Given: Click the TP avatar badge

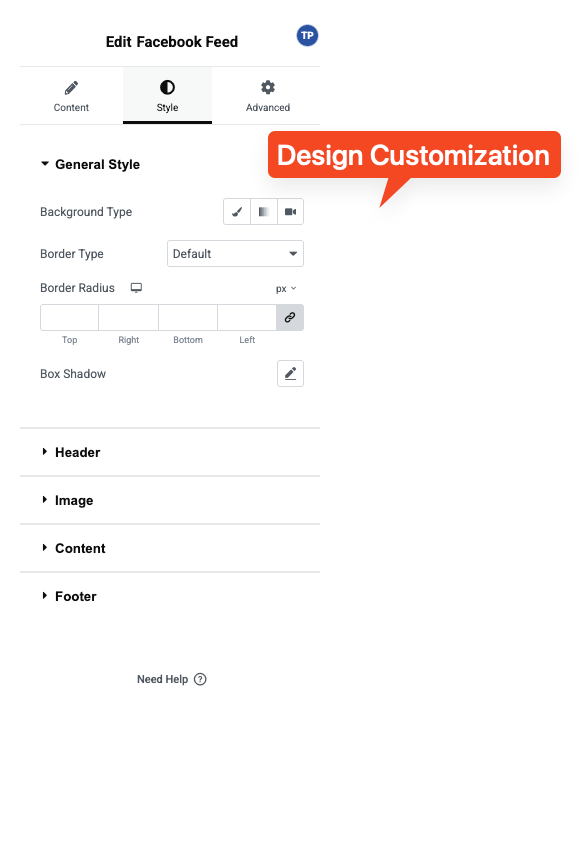Looking at the screenshot, I should (x=307, y=36).
